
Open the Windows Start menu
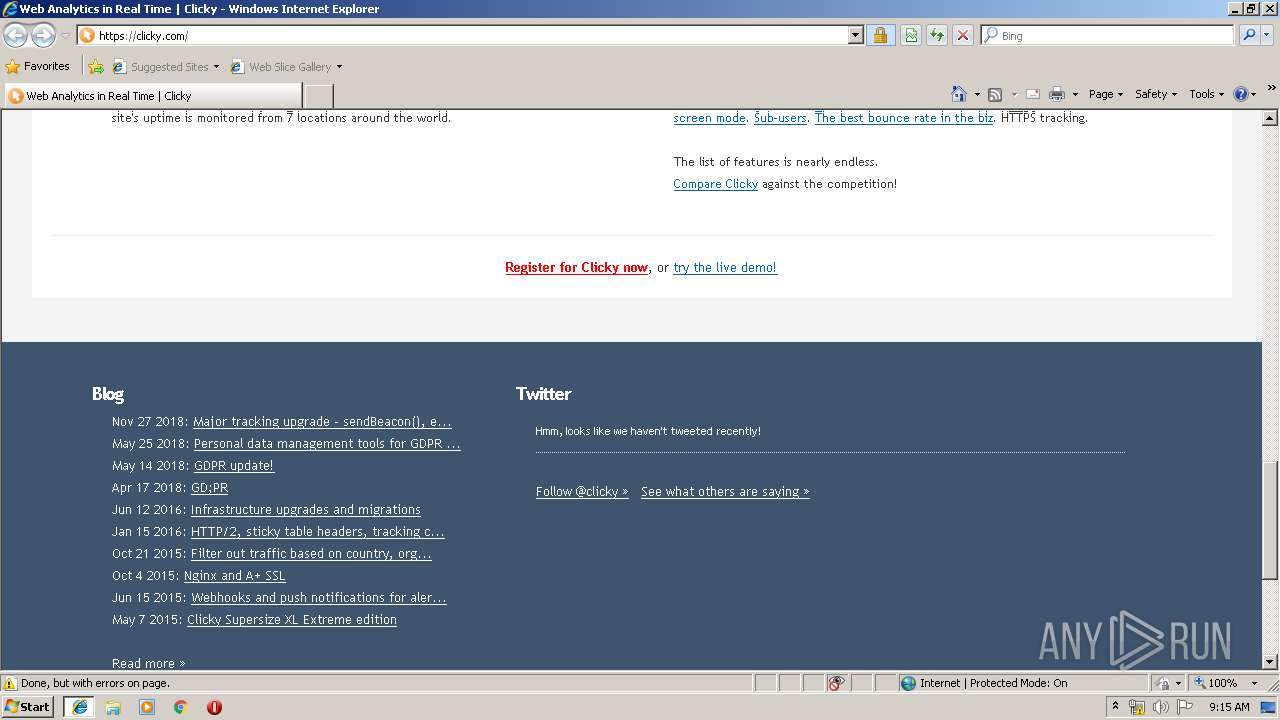pyautogui.click(x=28, y=707)
